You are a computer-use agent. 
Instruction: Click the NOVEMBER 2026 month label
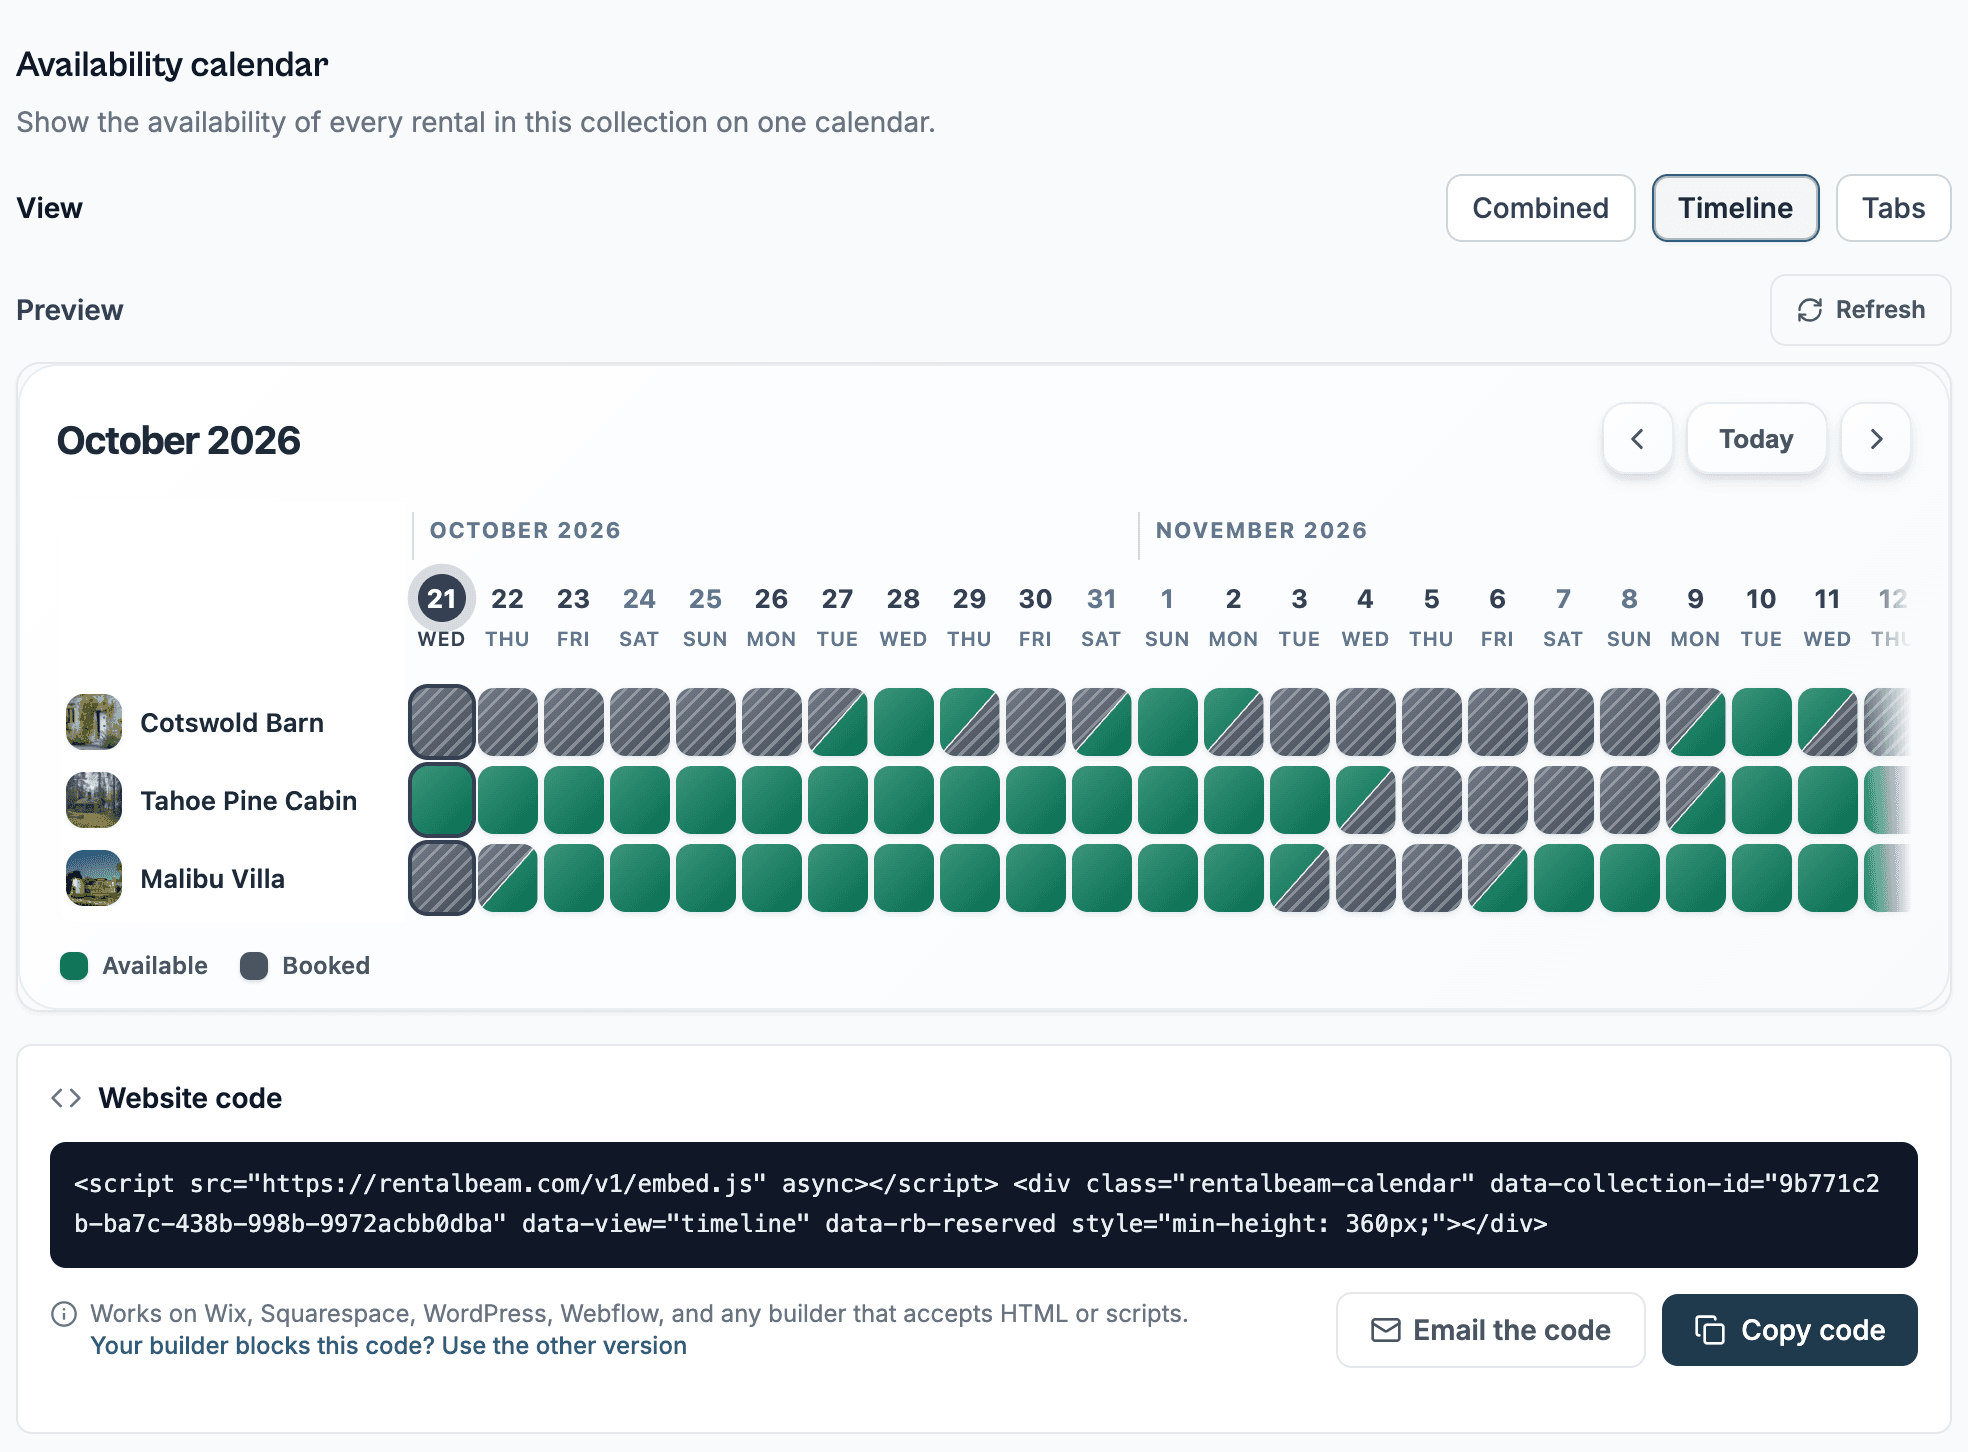click(1261, 530)
